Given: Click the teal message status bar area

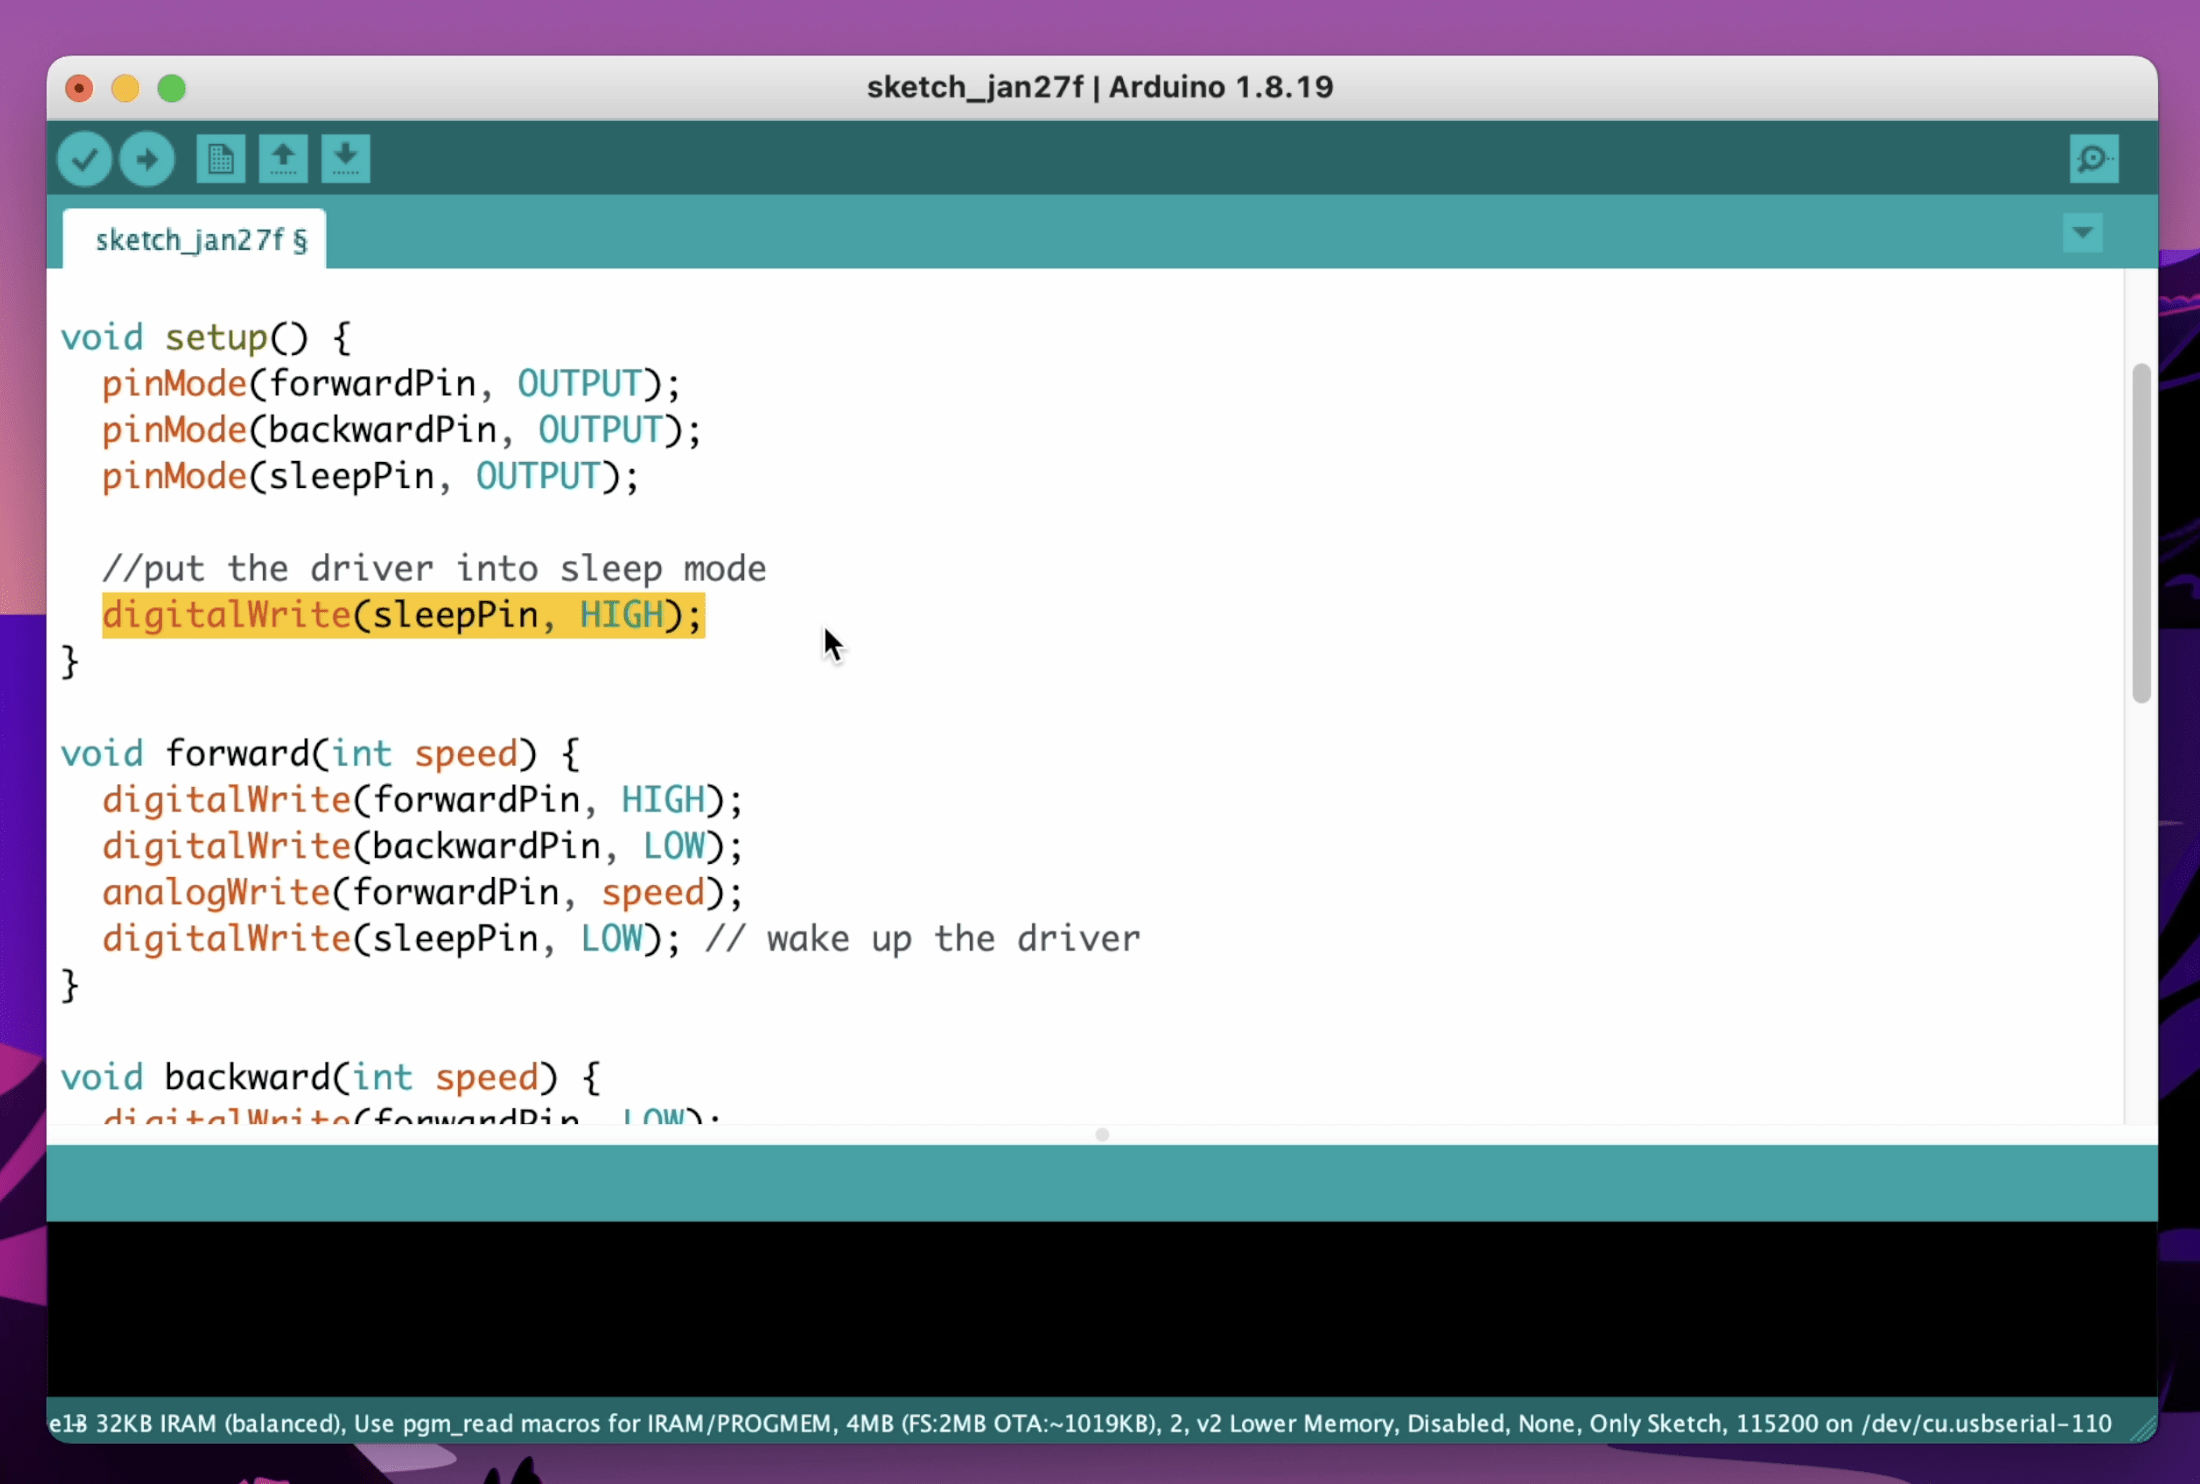Looking at the screenshot, I should pos(1100,1183).
